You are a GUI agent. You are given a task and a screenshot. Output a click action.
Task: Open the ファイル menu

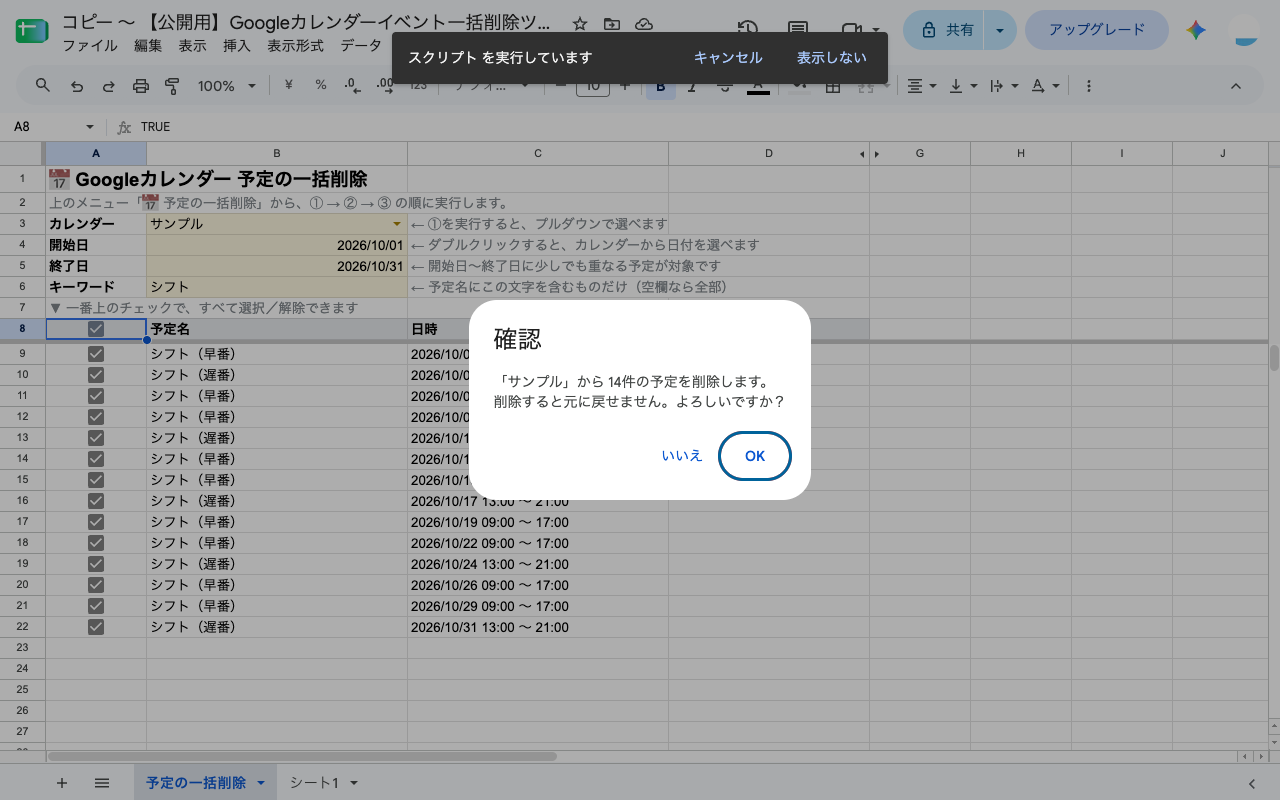coord(90,46)
